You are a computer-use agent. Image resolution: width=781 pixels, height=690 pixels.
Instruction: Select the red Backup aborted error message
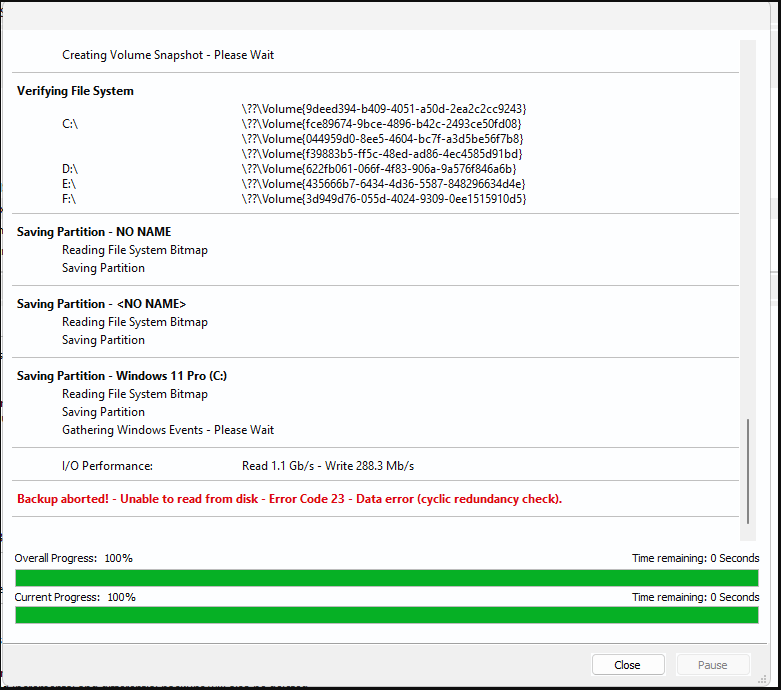[x=289, y=499]
